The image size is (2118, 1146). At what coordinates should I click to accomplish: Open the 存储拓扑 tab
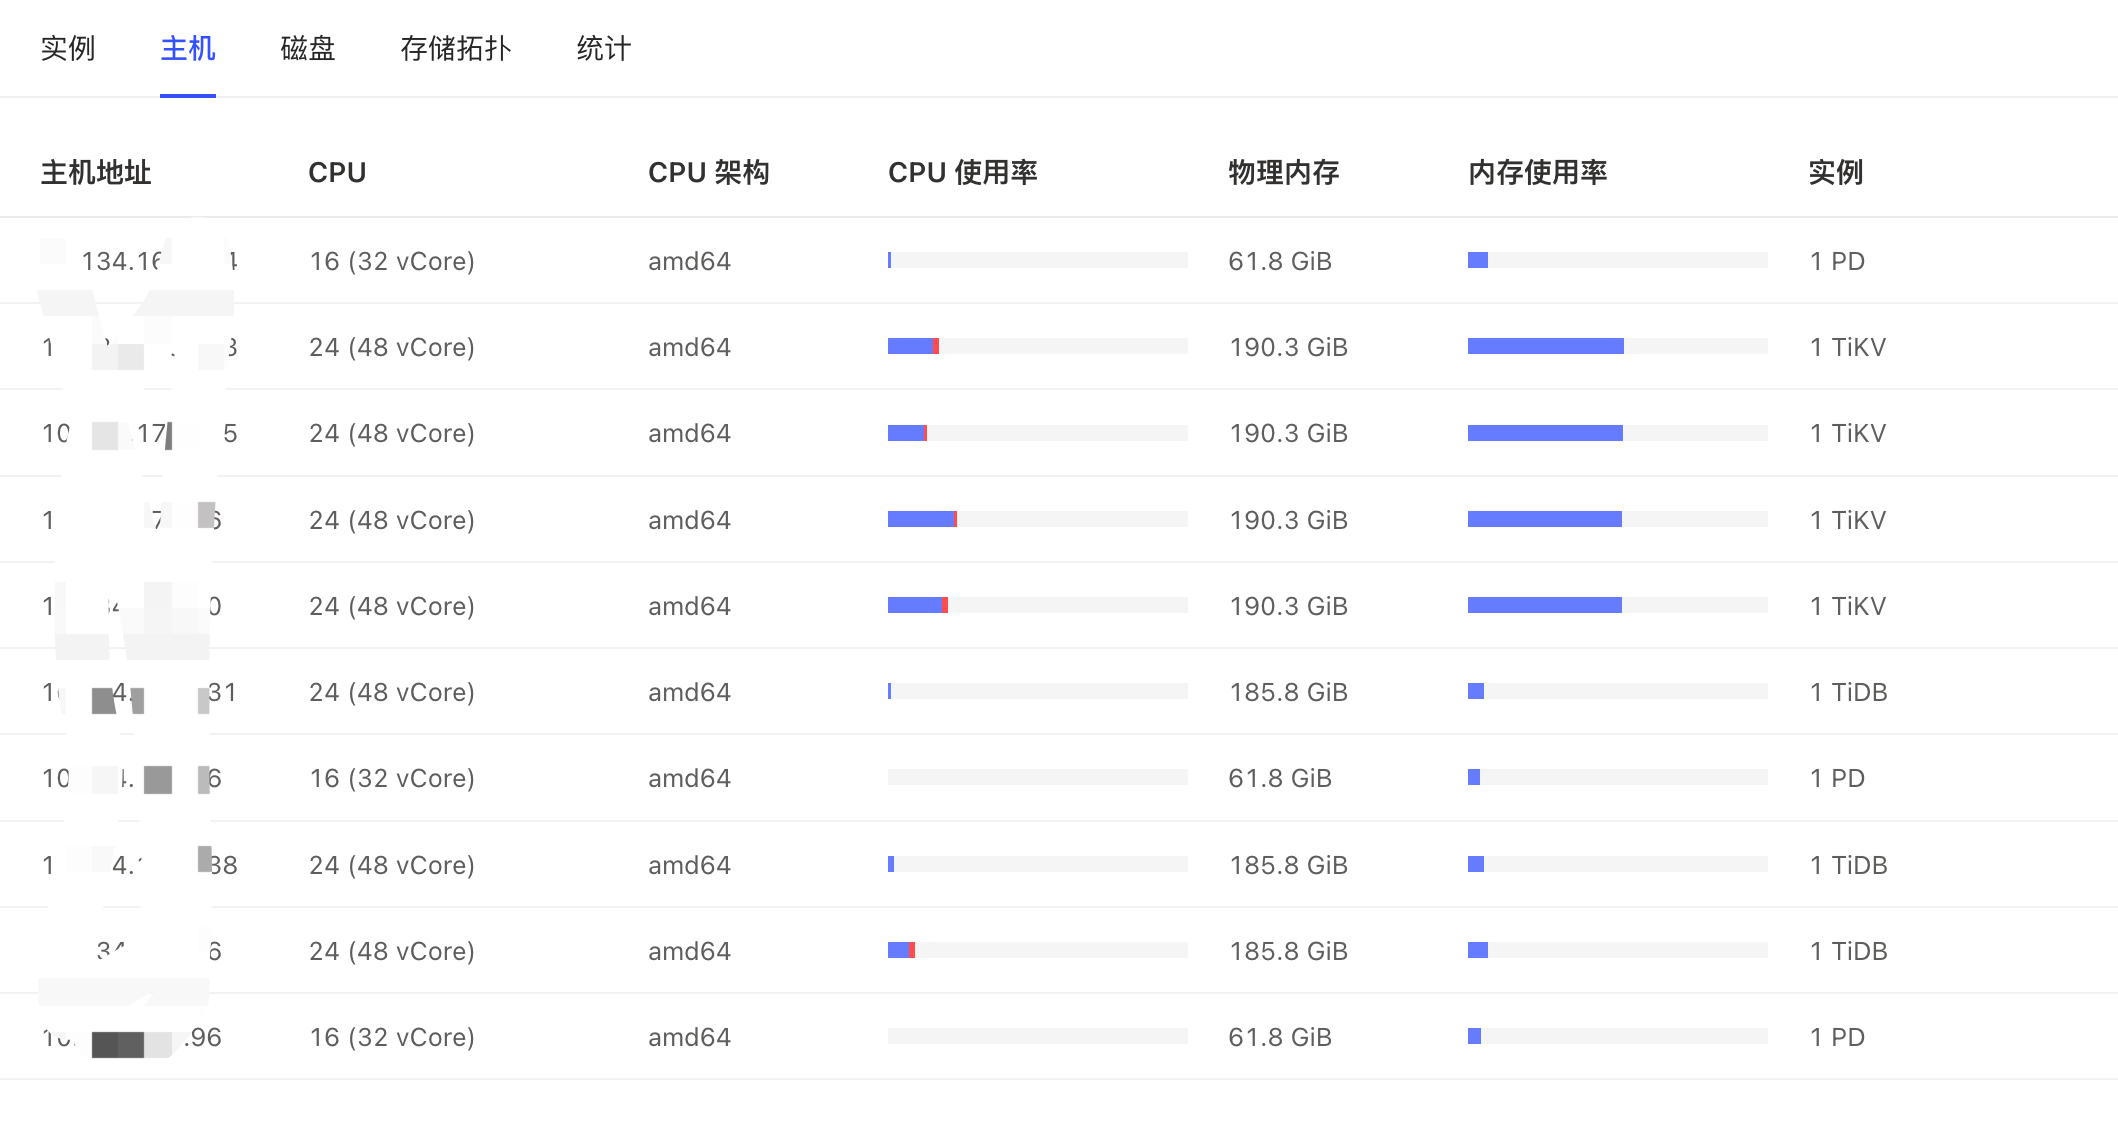point(455,48)
